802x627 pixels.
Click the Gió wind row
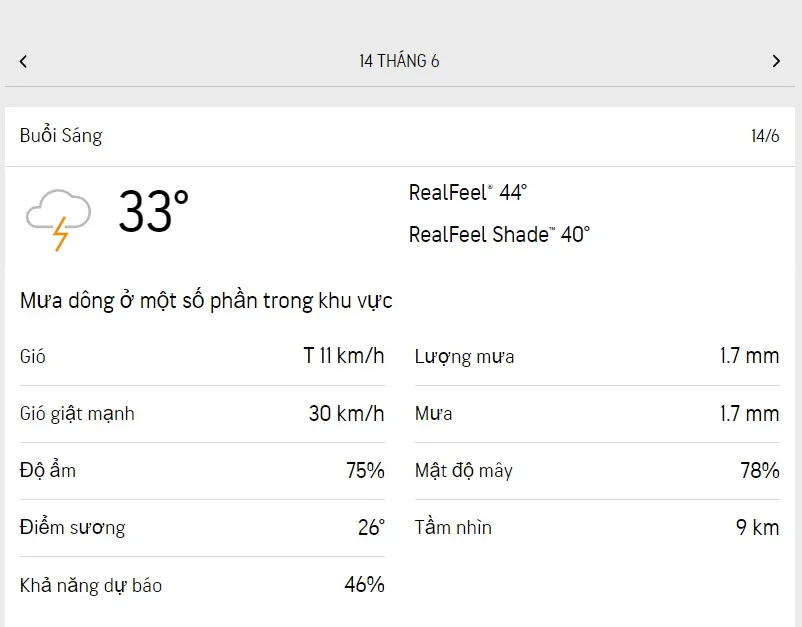coord(201,357)
